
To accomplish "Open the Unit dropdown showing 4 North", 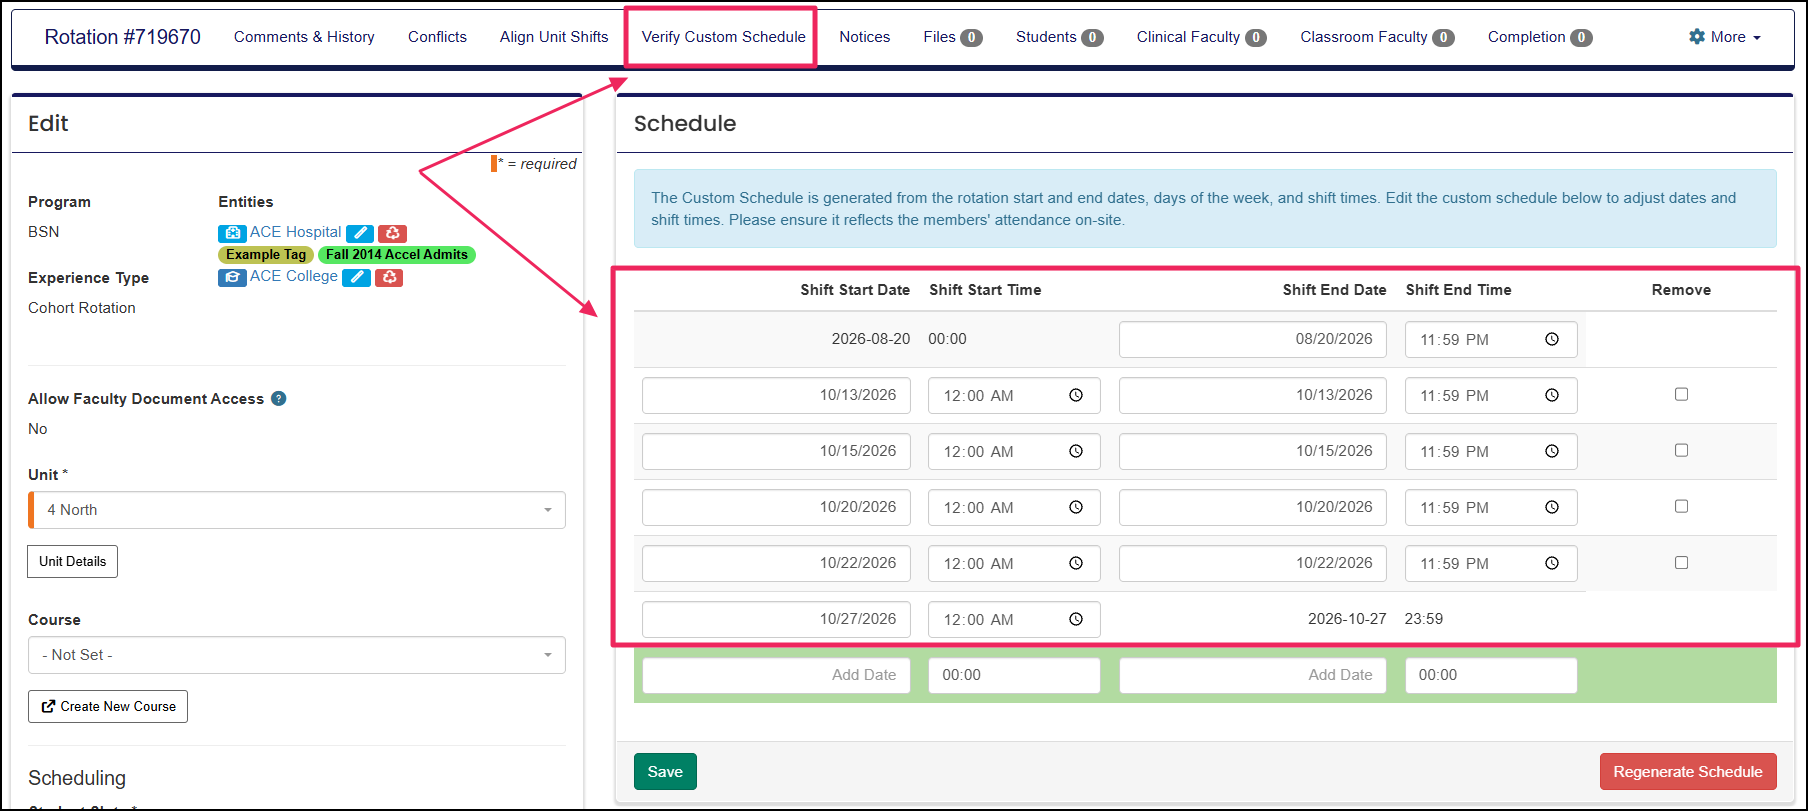I will click(x=297, y=510).
